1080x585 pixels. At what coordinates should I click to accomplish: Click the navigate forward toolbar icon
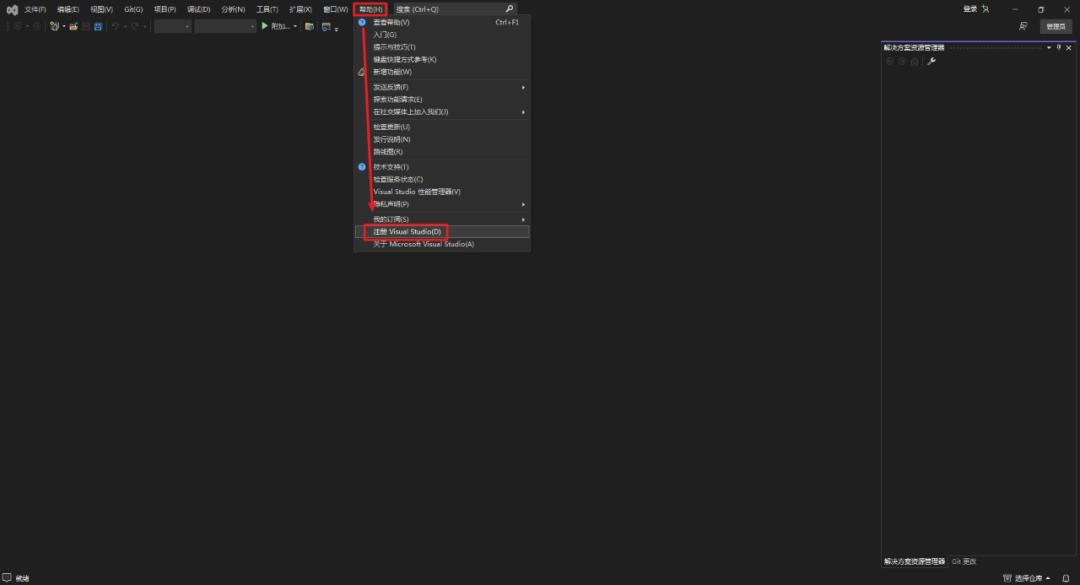click(x=37, y=26)
